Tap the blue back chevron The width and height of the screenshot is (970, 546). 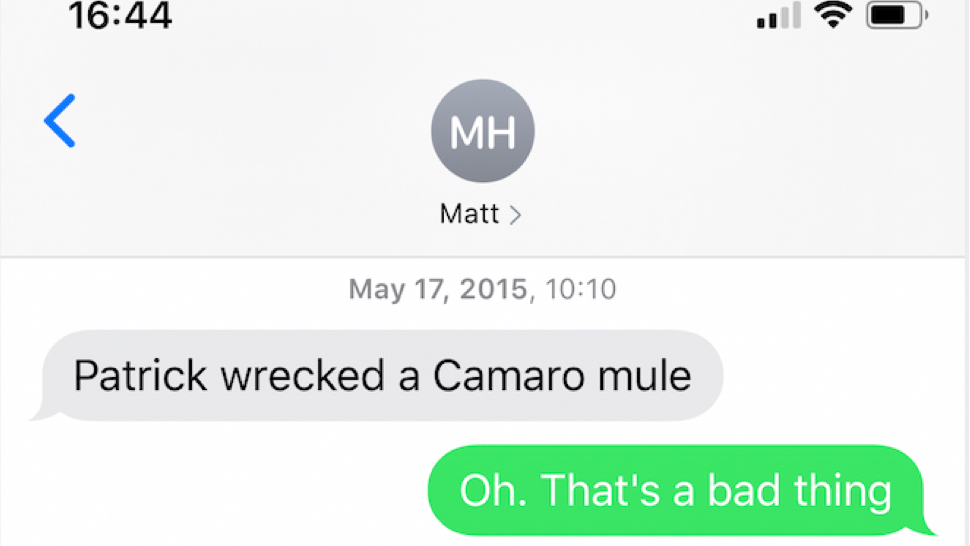(59, 121)
